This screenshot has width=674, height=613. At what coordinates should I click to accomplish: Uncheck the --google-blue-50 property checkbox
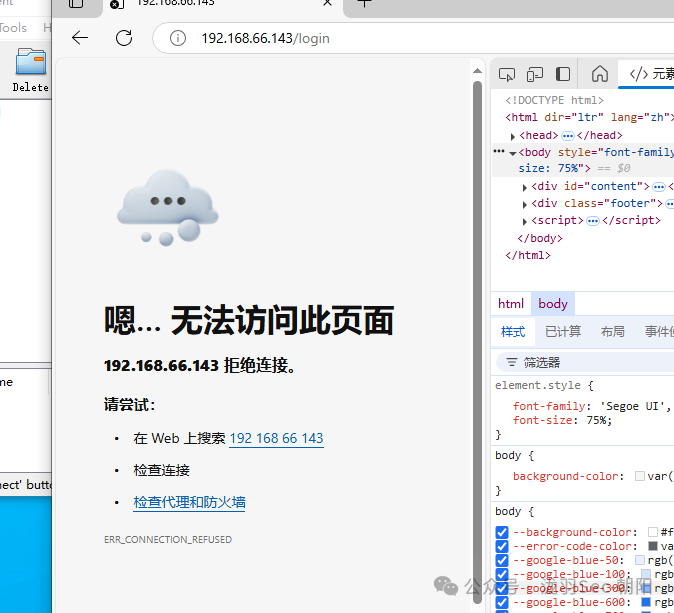tap(502, 561)
